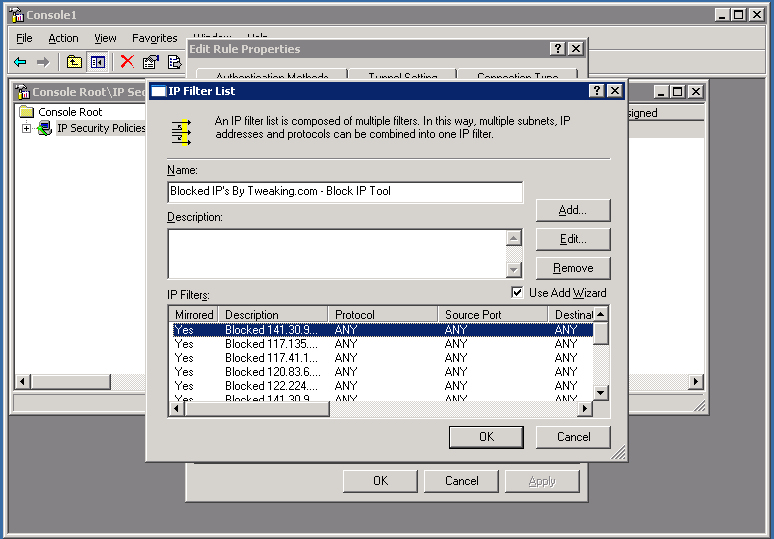Click the Back arrow toolbar icon
The image size is (774, 539).
[x=20, y=62]
